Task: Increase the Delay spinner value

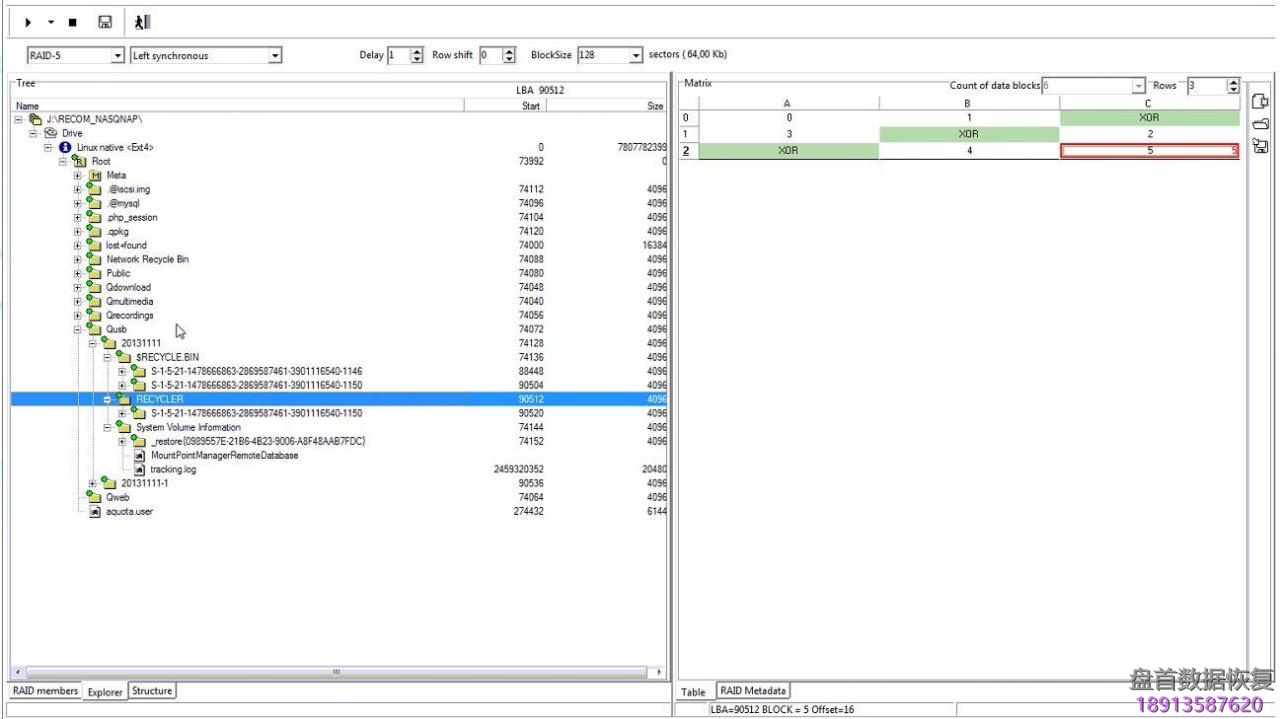Action: coord(417,52)
